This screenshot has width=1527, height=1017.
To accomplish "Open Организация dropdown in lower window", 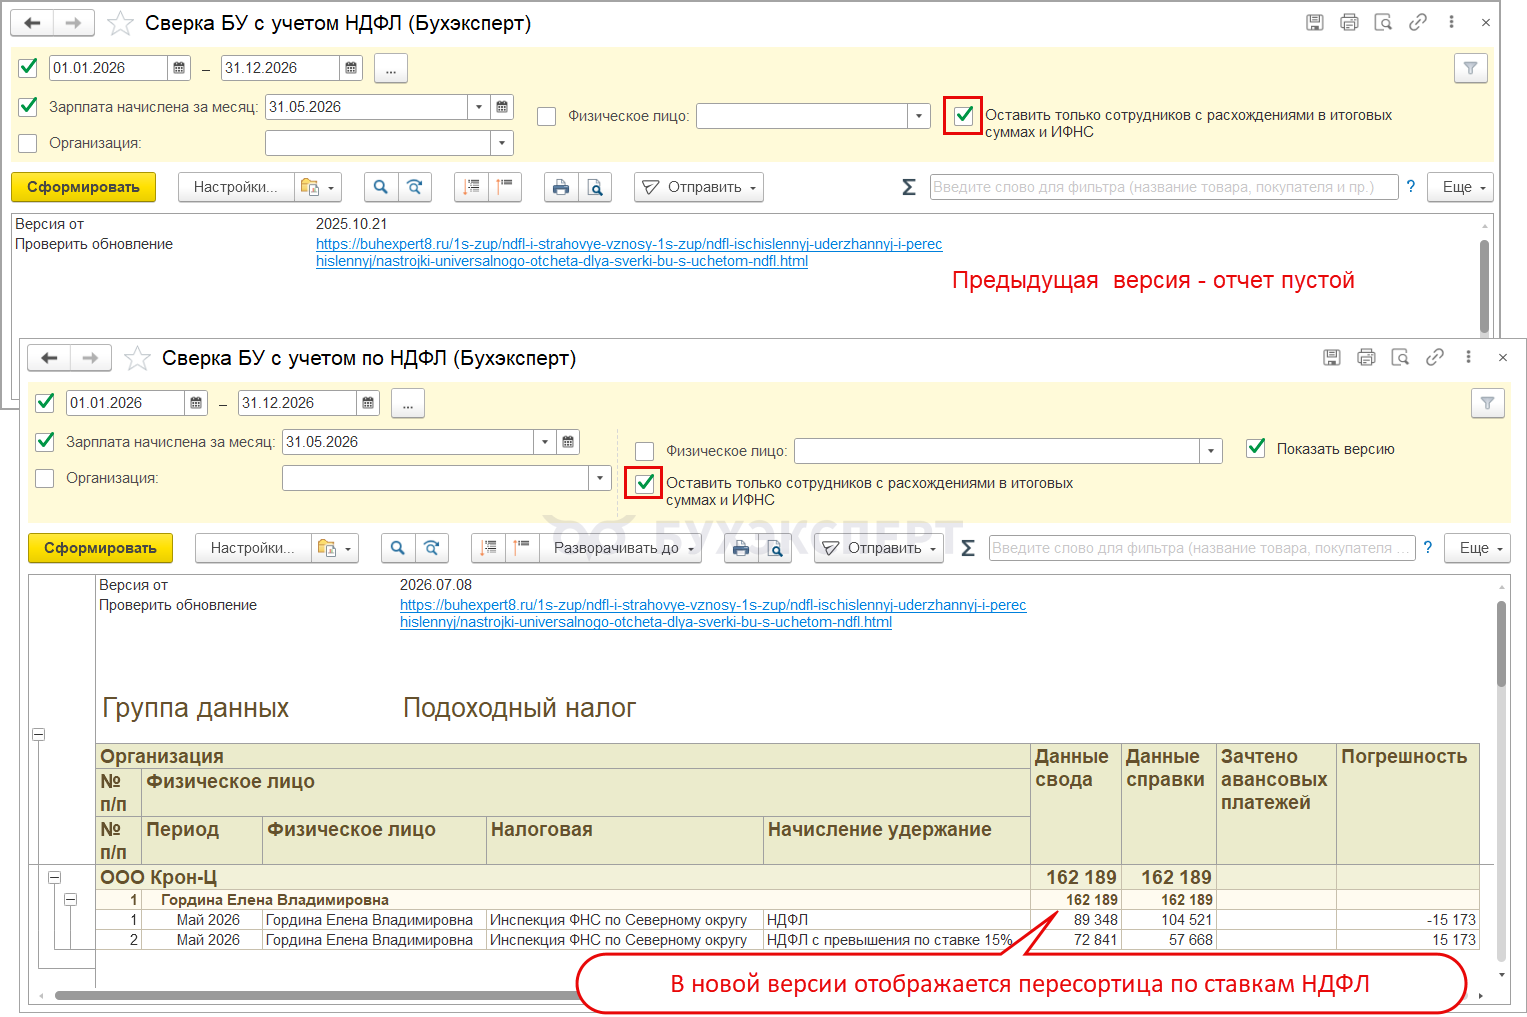I will tap(599, 478).
